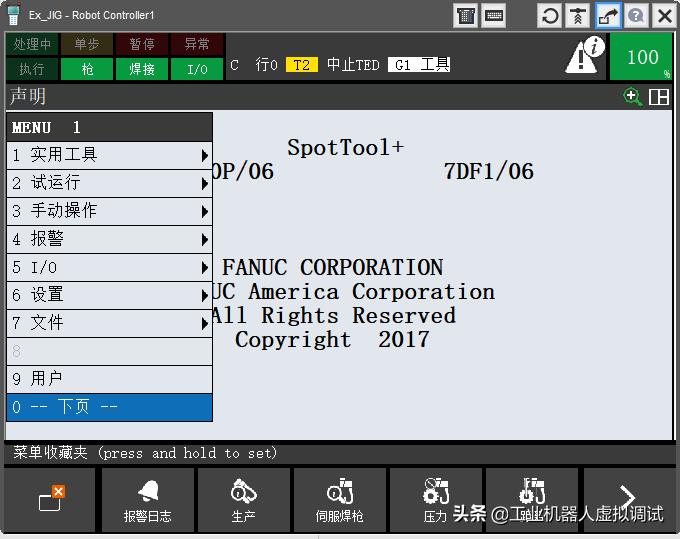Viewport: 680px width, 539px height.
Task: Open the on-screen keyboard icon
Action: click(x=494, y=15)
